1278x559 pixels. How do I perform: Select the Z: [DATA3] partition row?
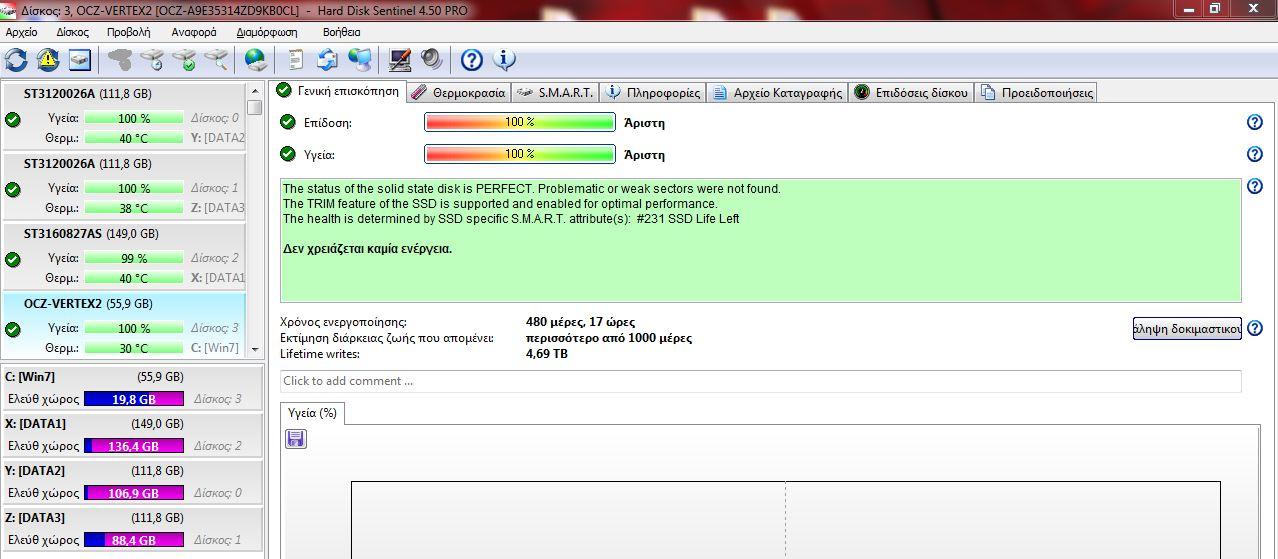[131, 529]
